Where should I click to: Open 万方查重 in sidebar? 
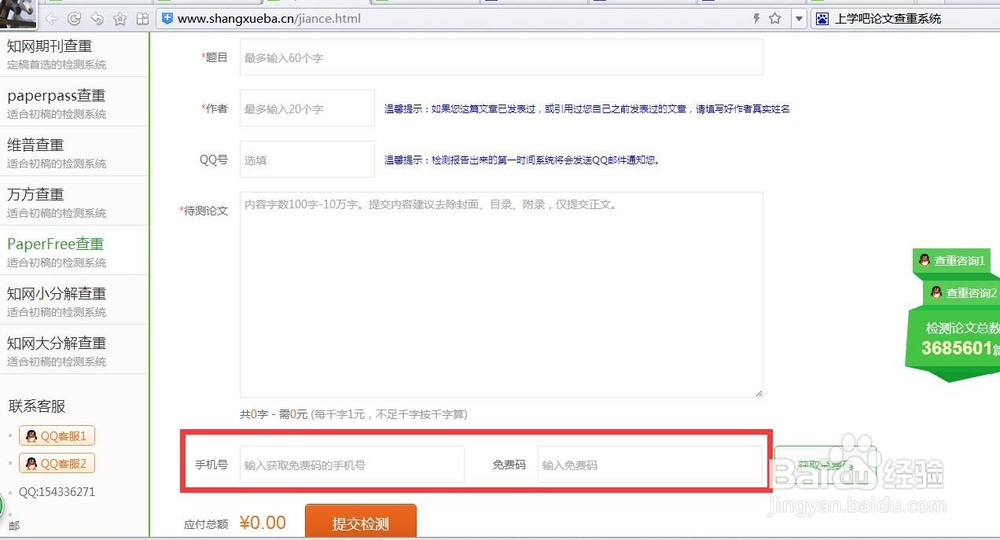[x=74, y=201]
